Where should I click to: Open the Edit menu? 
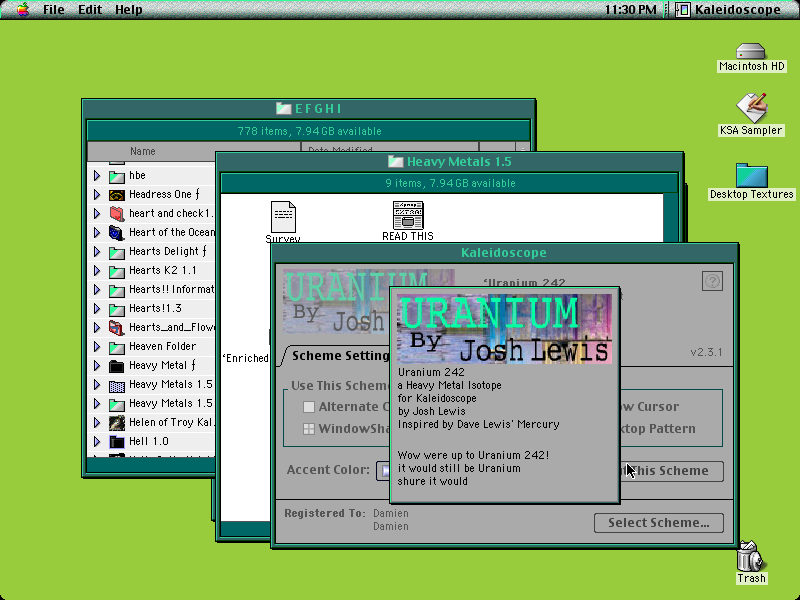pyautogui.click(x=90, y=9)
